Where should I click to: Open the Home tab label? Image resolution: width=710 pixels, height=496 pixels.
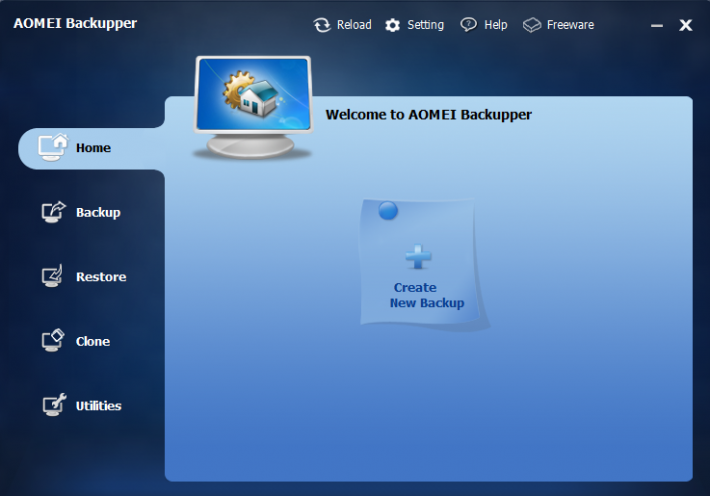click(93, 148)
